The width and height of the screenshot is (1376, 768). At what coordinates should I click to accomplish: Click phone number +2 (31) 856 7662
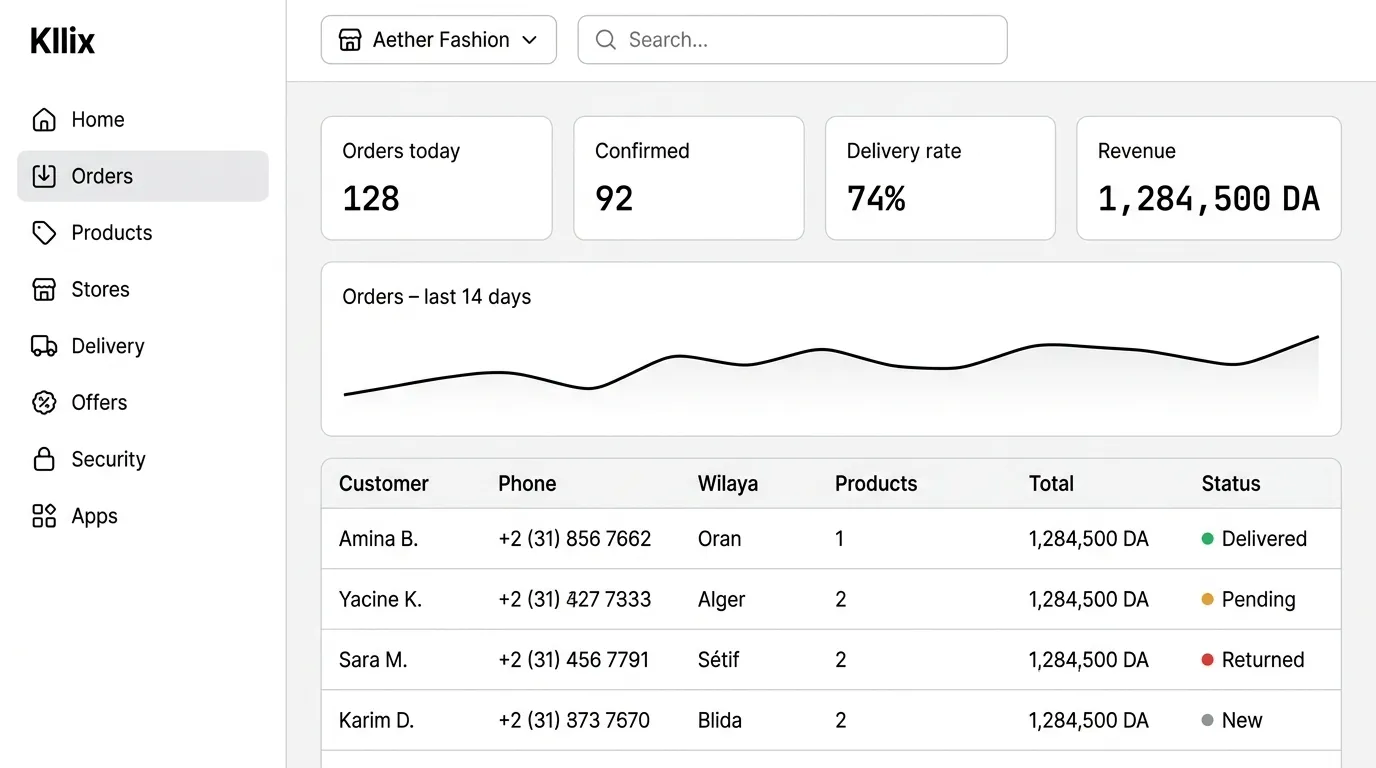point(575,539)
